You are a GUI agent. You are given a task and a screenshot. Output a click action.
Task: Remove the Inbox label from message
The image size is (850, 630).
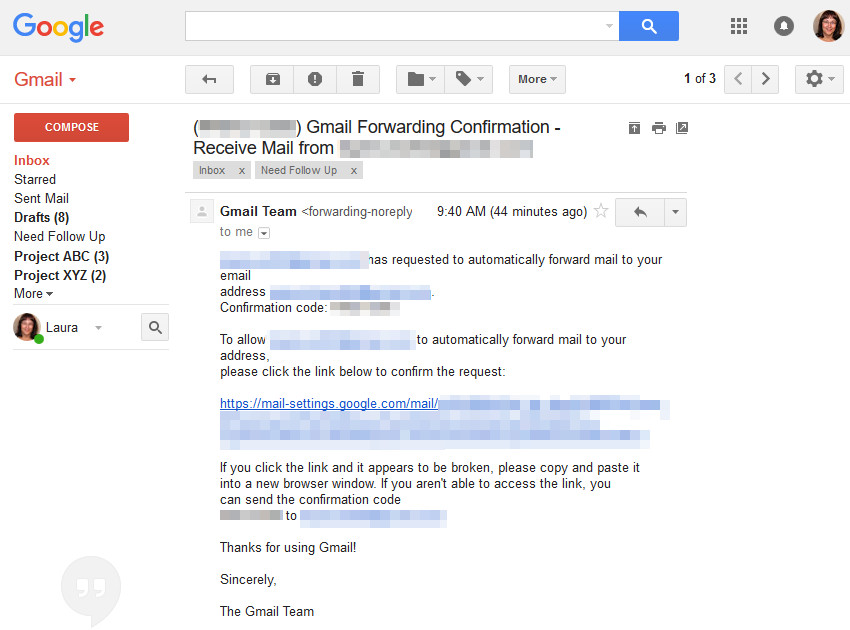click(x=242, y=171)
